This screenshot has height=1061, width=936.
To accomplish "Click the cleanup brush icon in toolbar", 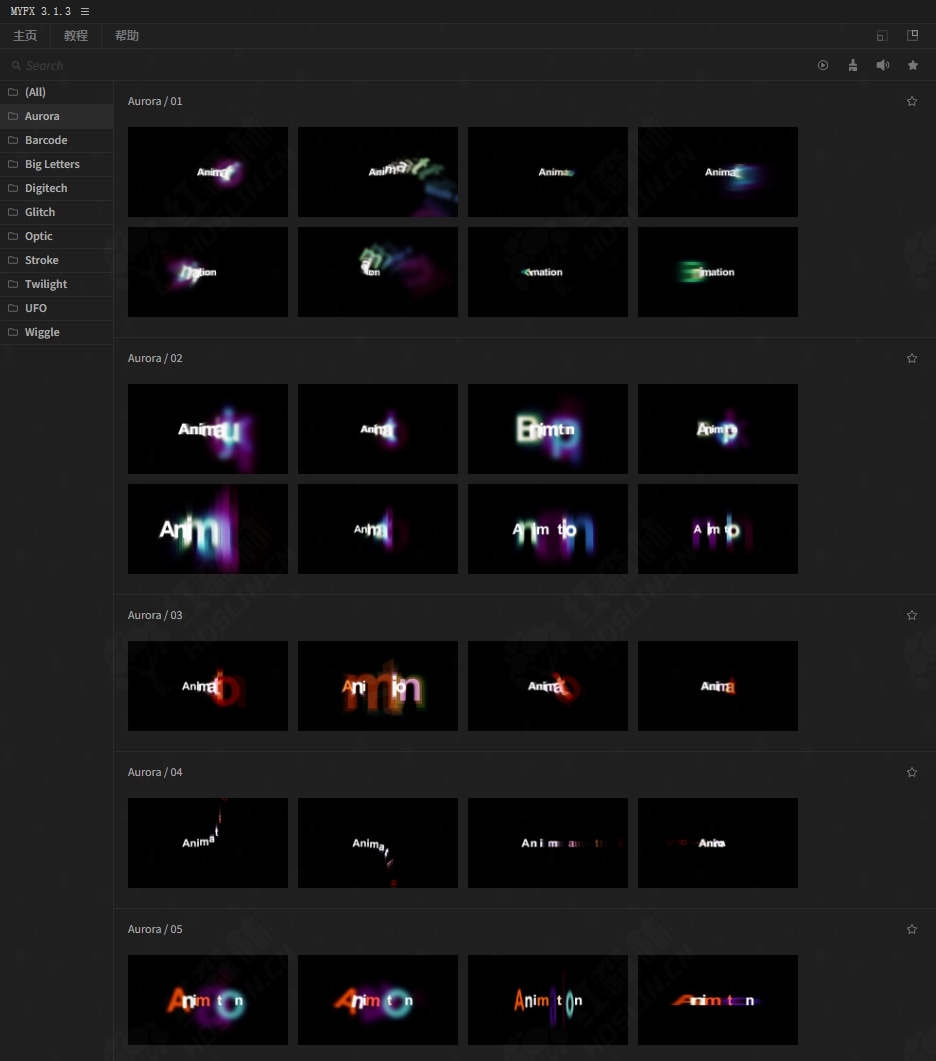I will 853,65.
